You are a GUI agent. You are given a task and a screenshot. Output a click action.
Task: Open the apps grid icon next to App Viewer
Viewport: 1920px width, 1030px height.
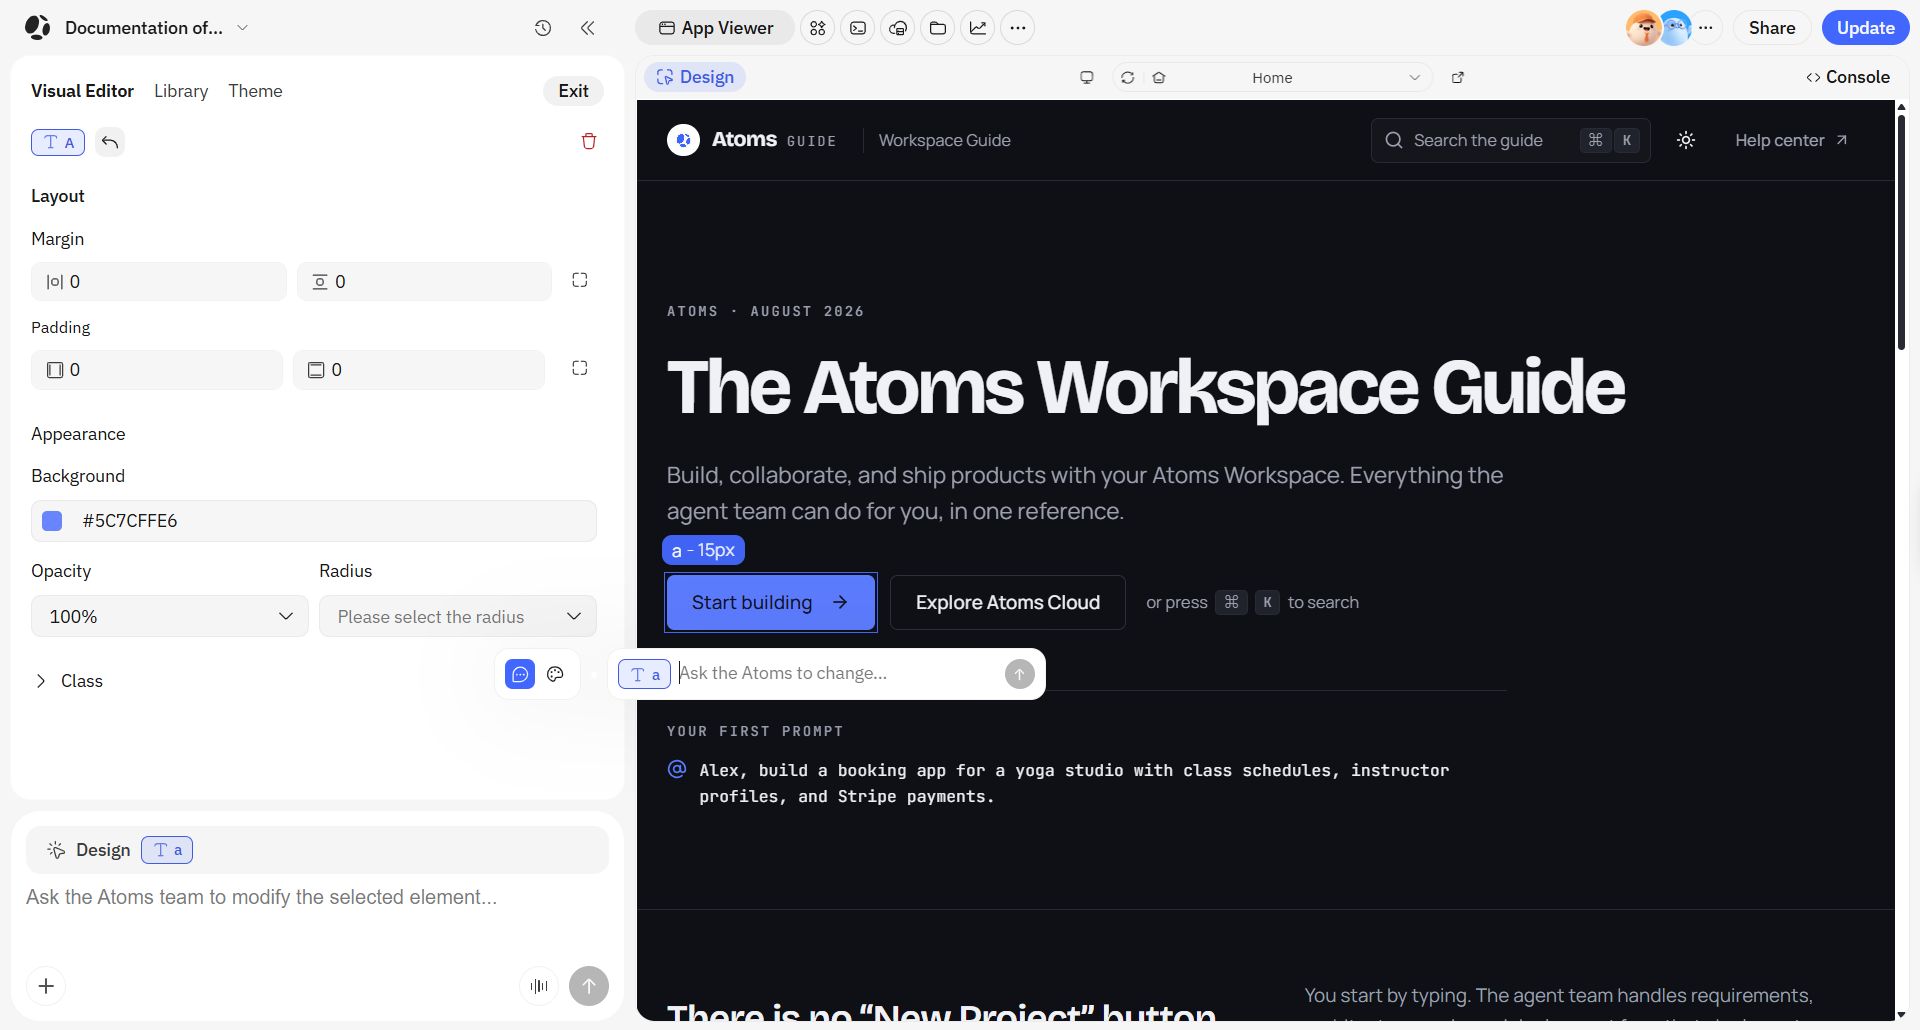[x=818, y=28]
